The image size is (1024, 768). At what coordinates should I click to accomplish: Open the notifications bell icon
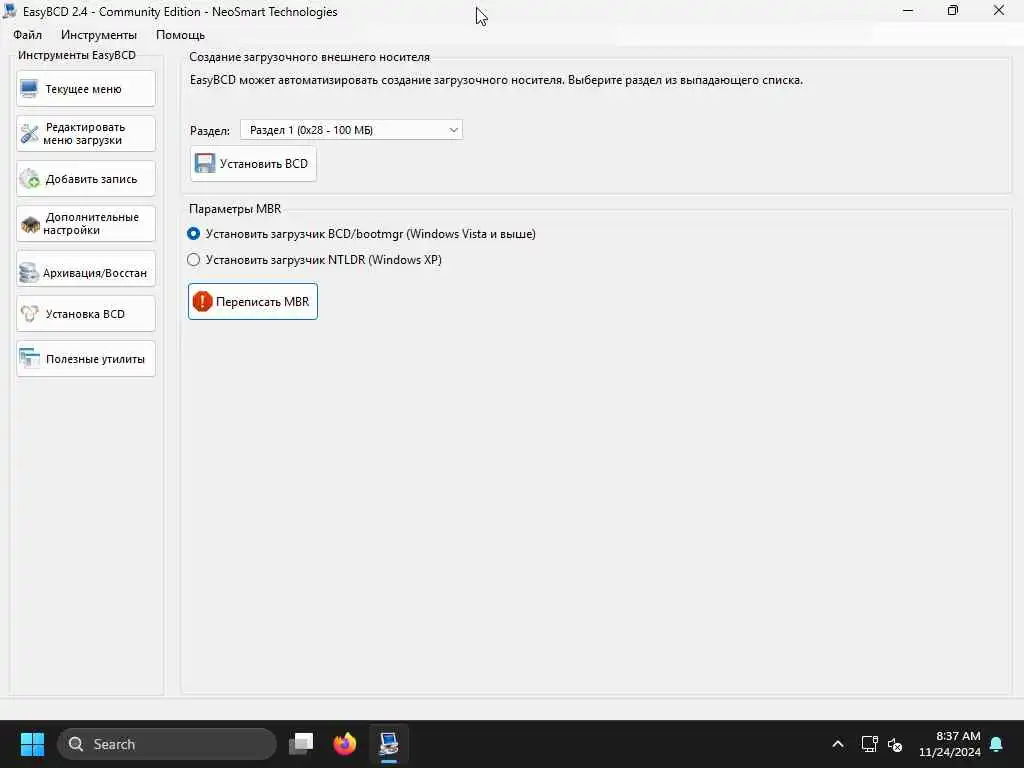coord(997,744)
